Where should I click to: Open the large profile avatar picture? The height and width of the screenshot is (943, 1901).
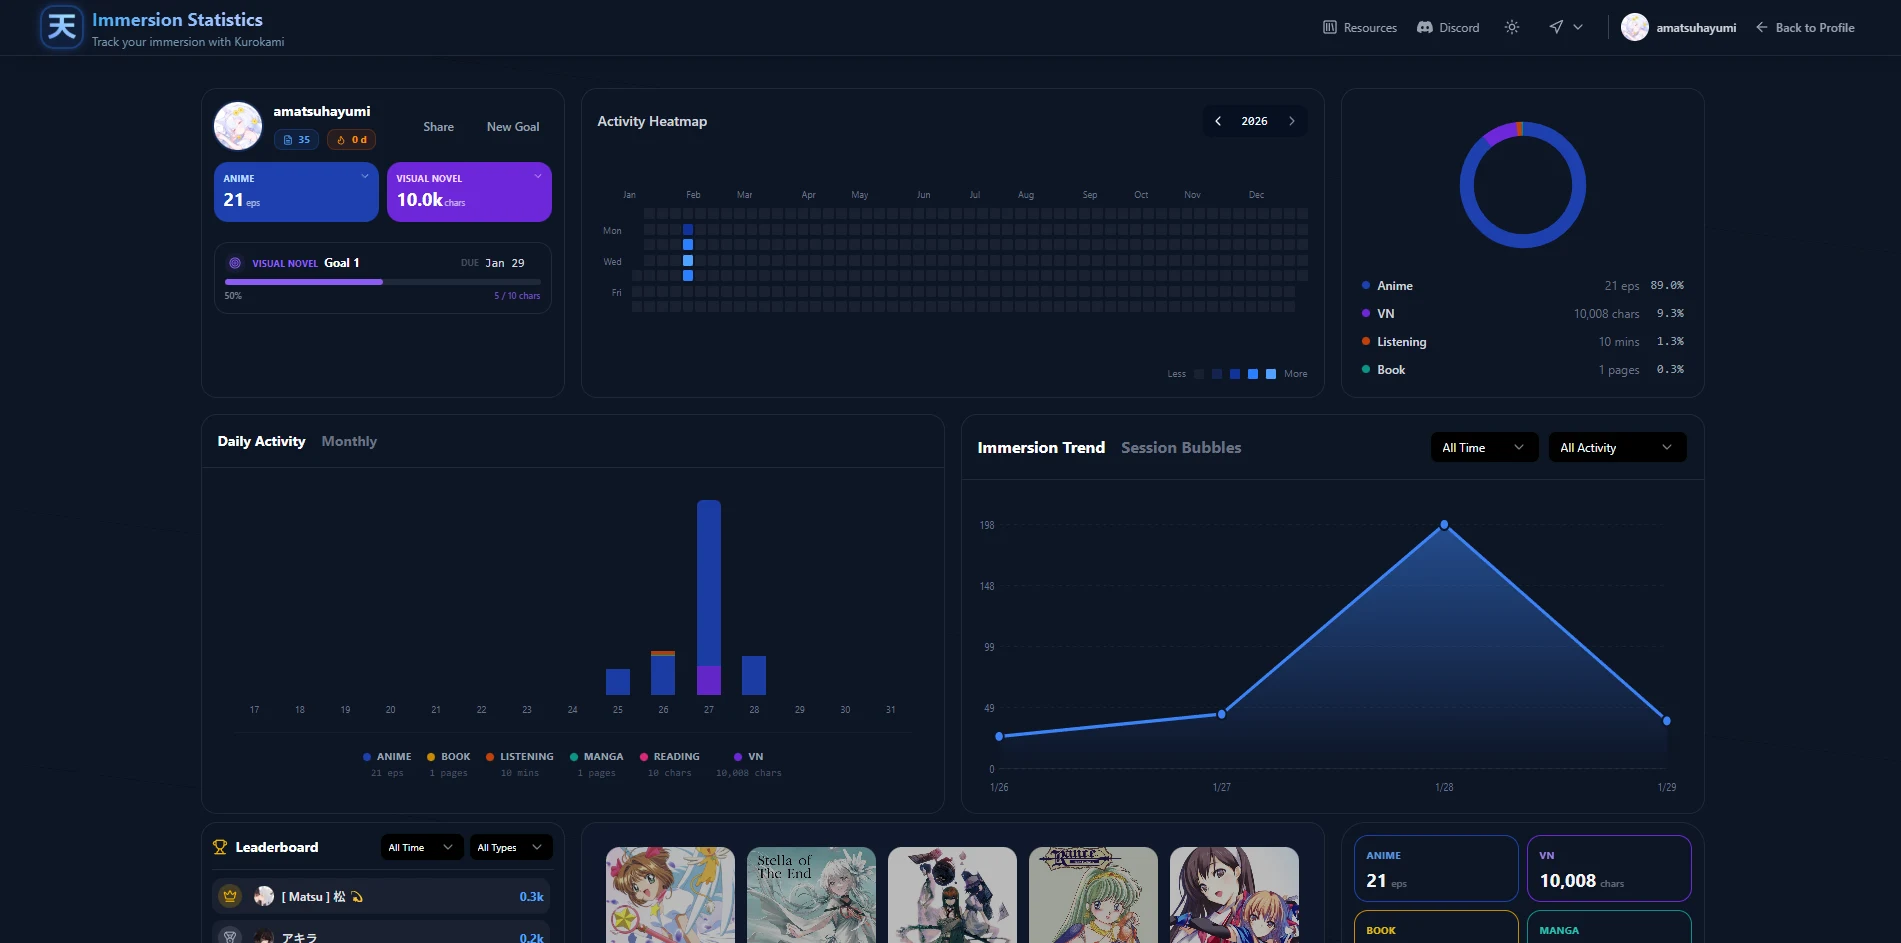click(x=238, y=126)
